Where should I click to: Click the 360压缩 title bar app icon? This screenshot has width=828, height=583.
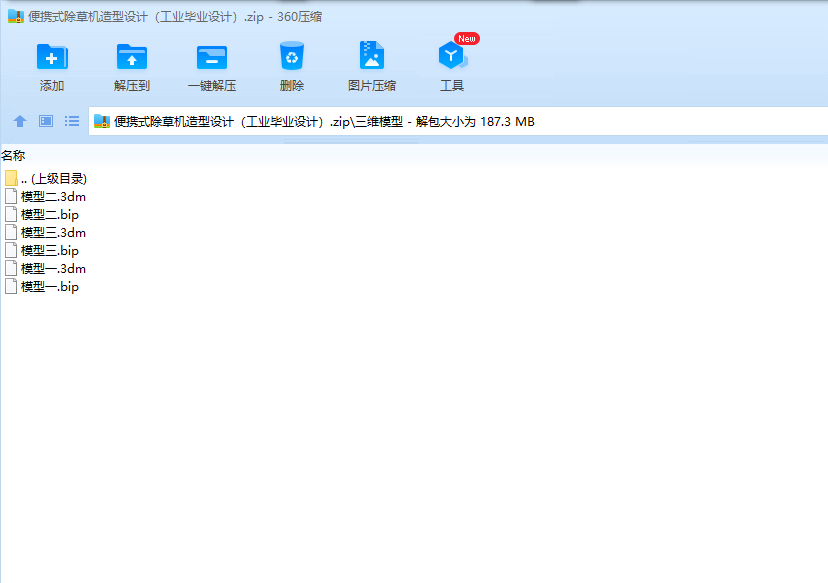16,16
